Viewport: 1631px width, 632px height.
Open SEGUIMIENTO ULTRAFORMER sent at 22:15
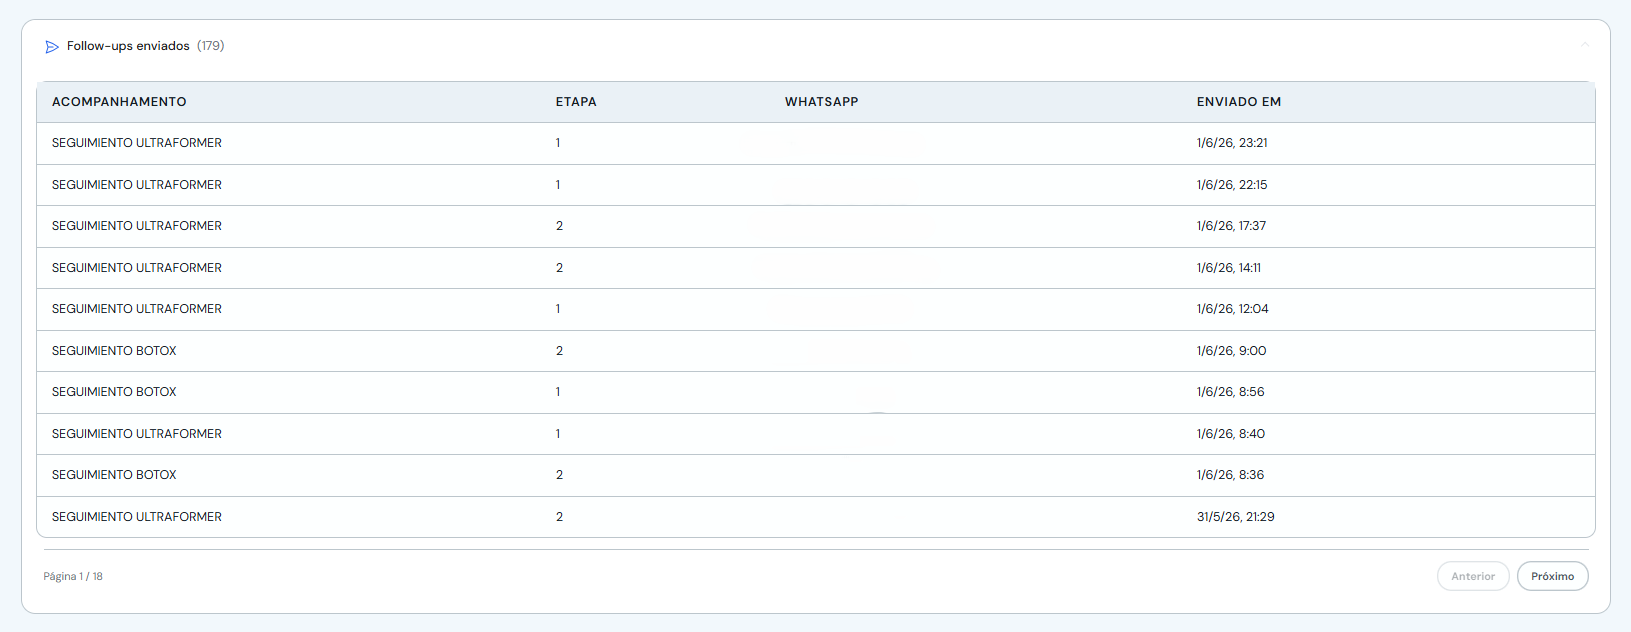[137, 185]
